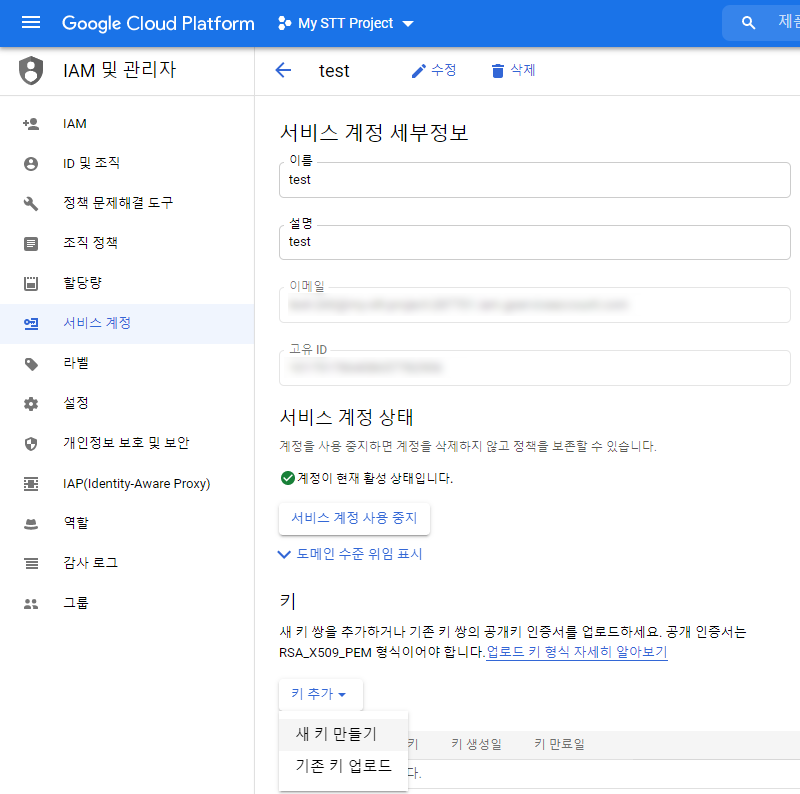800x794 pixels.
Task: Click the IAP Identity-Aware Proxy icon
Action: tap(31, 483)
